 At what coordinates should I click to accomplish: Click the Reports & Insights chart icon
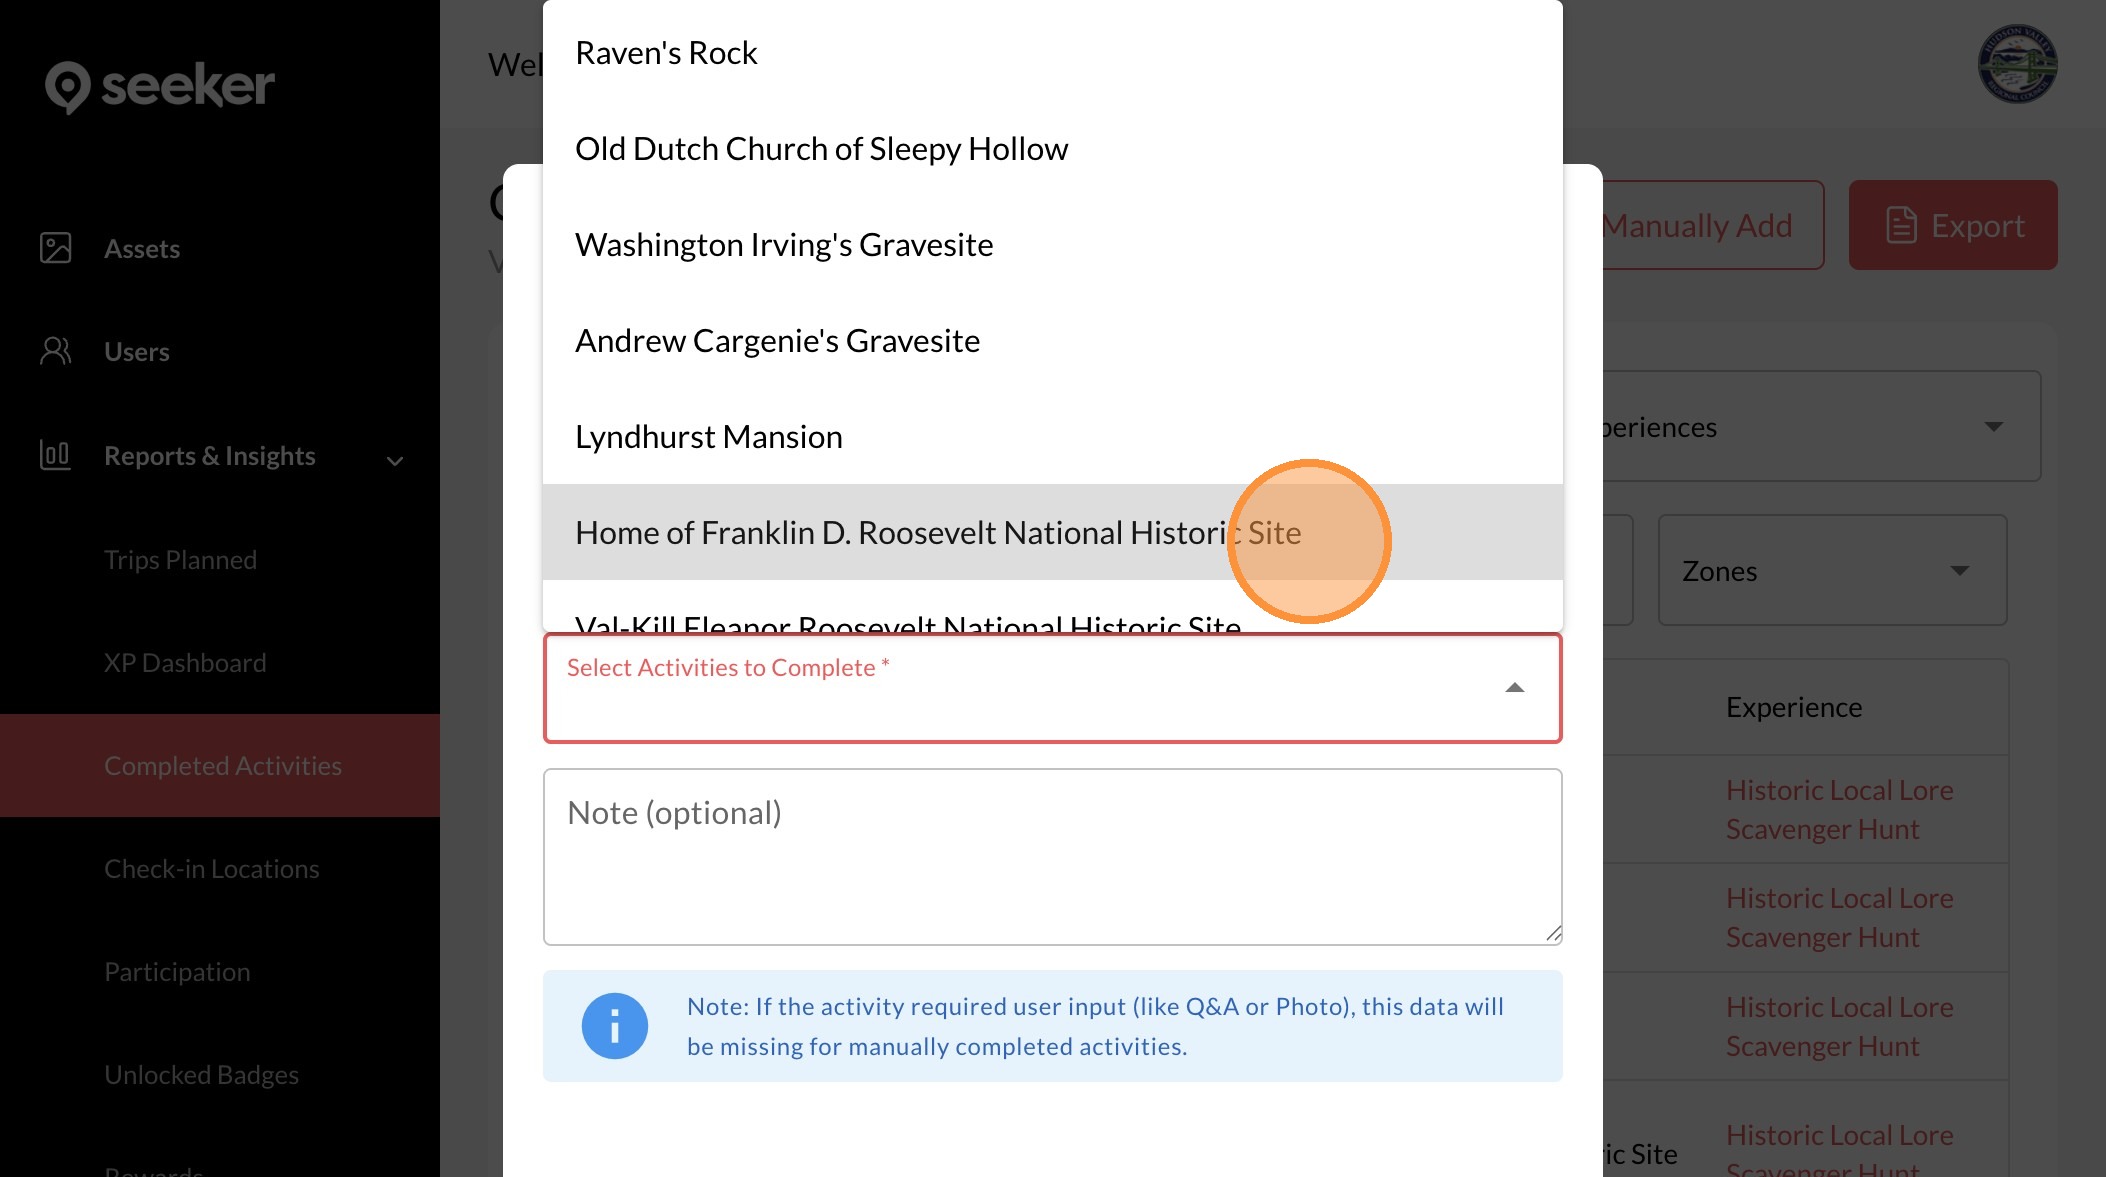click(x=56, y=455)
